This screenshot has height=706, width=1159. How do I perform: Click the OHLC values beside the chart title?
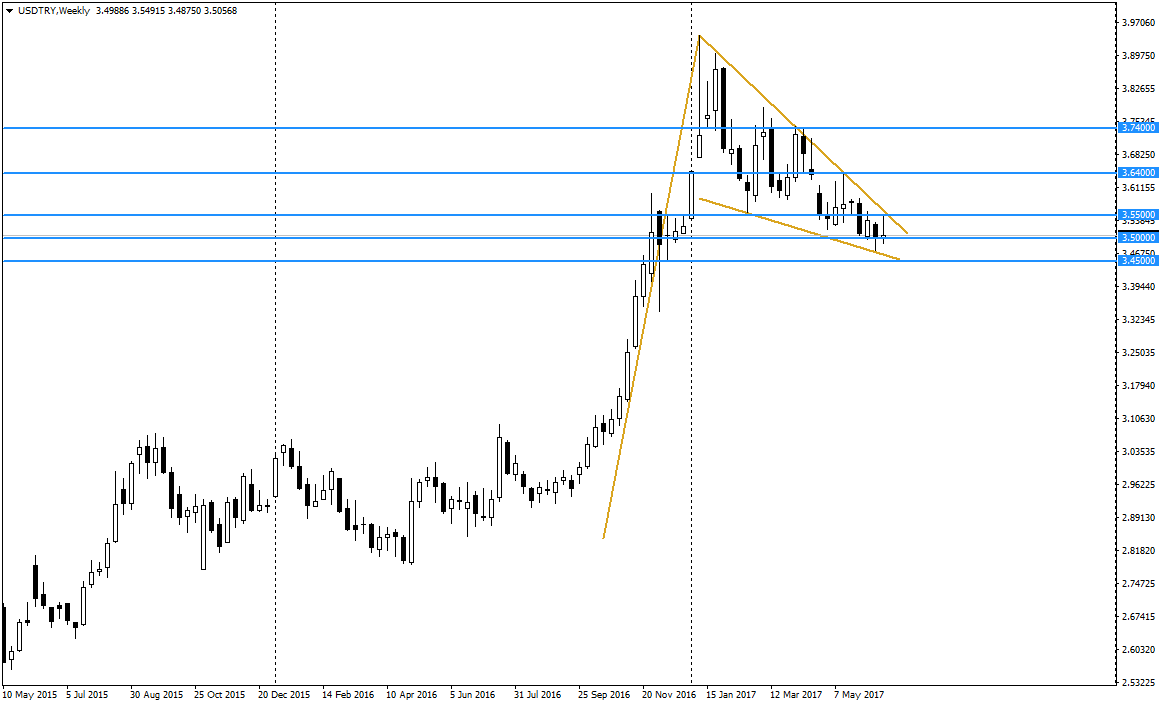tap(166, 10)
